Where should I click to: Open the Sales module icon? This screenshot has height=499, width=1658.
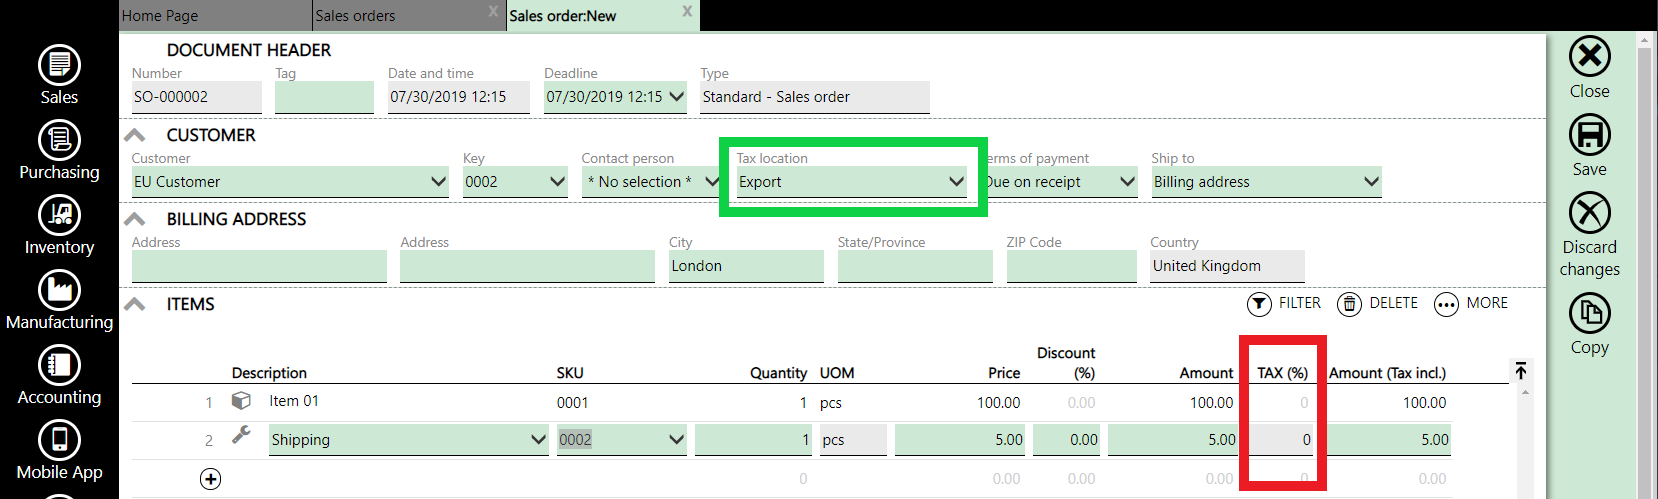59,66
